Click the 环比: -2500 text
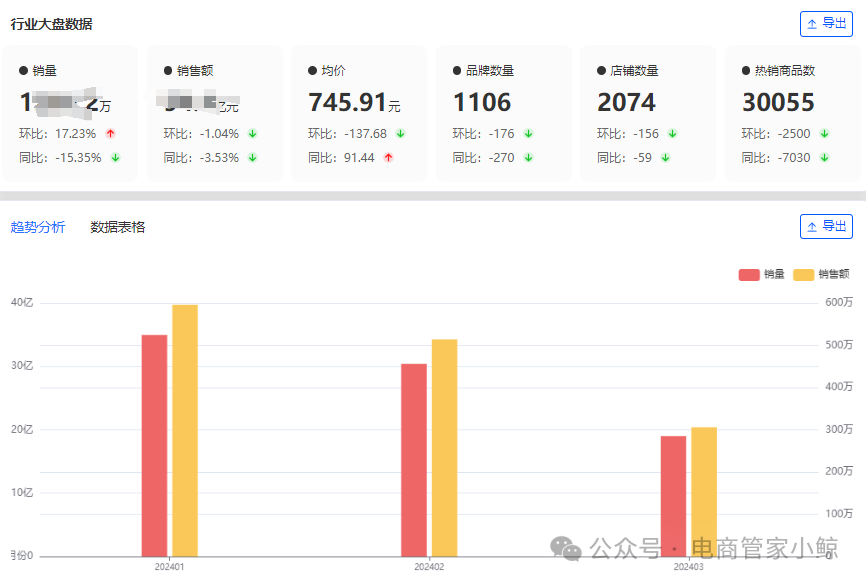866x583 pixels. point(775,134)
